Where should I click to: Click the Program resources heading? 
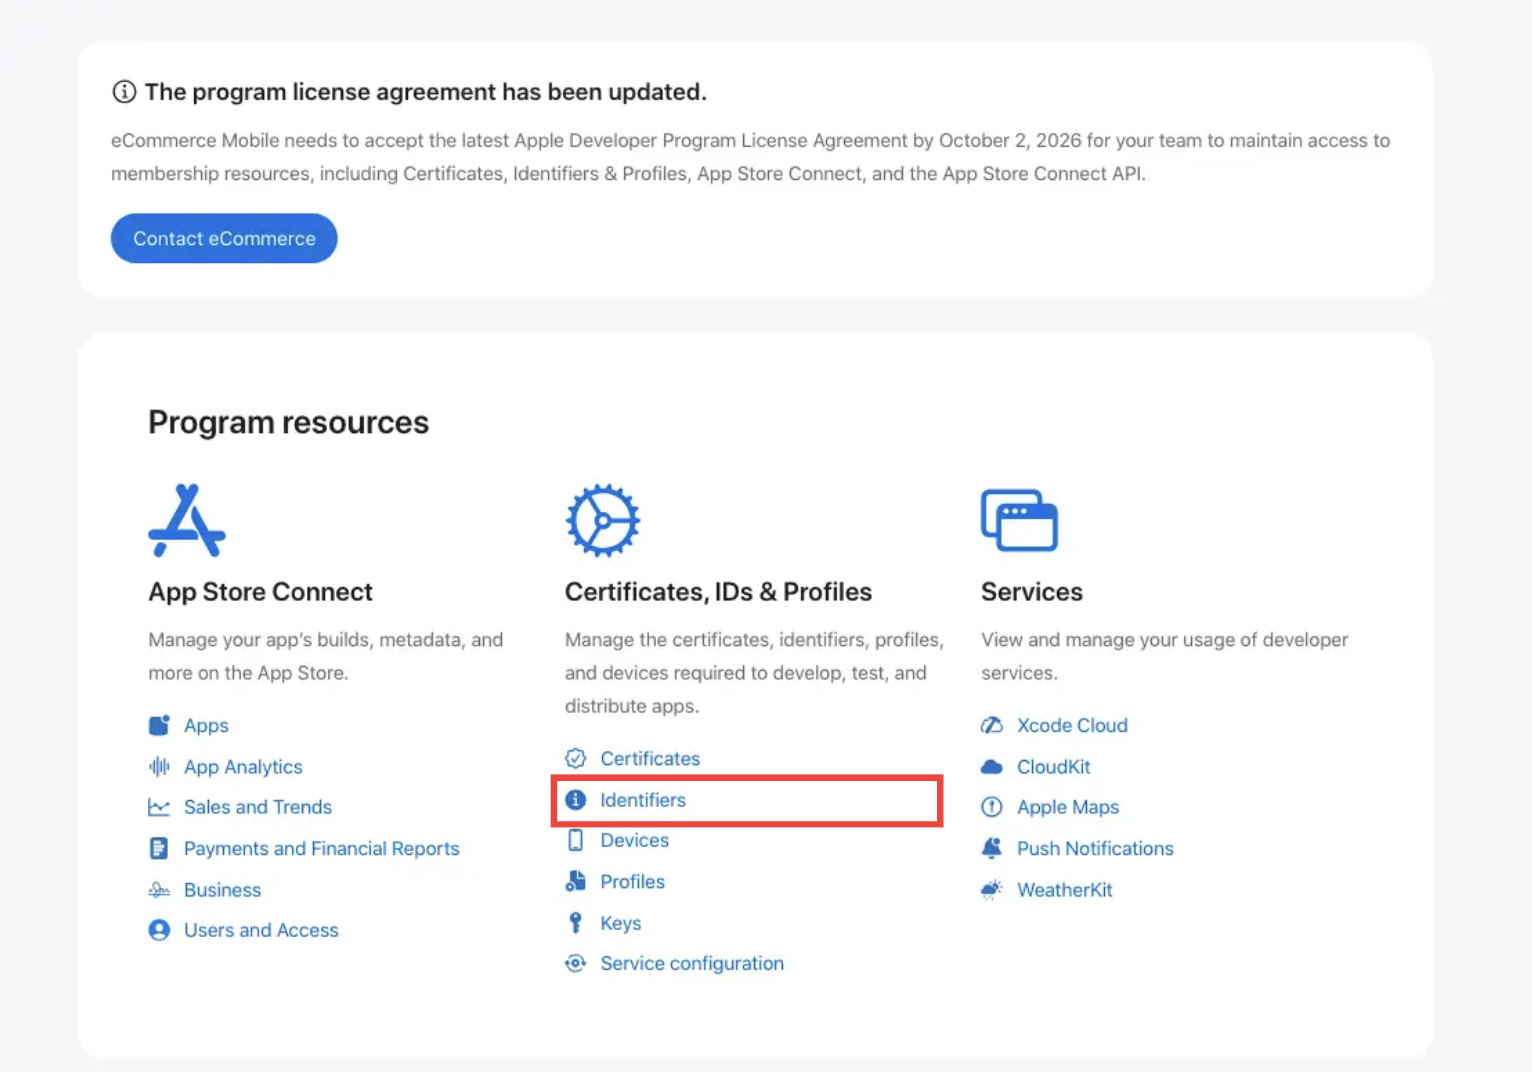tap(288, 423)
